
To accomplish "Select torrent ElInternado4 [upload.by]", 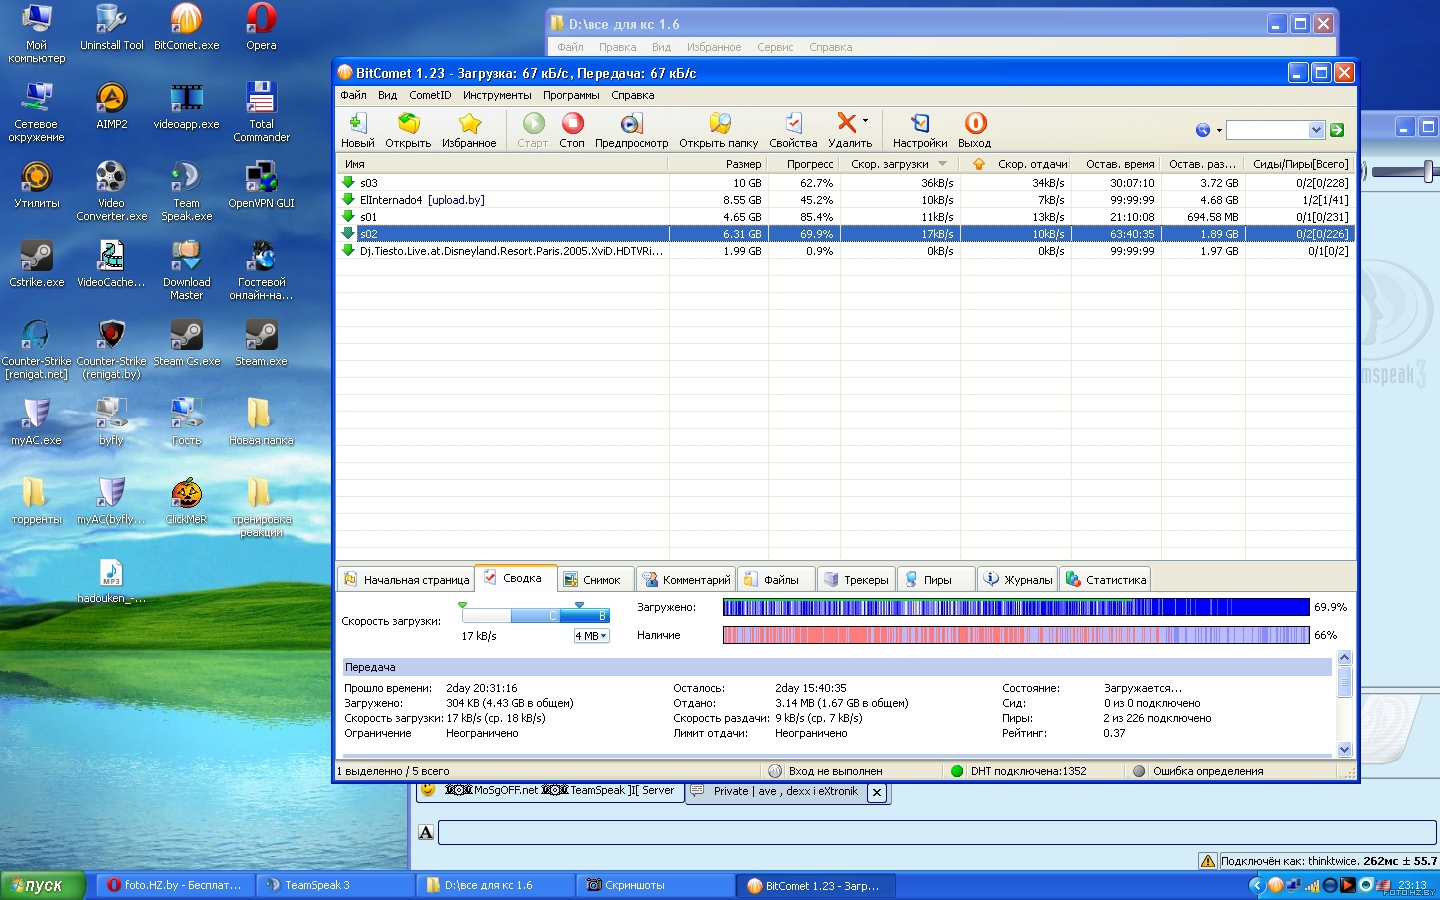I will click(845, 200).
